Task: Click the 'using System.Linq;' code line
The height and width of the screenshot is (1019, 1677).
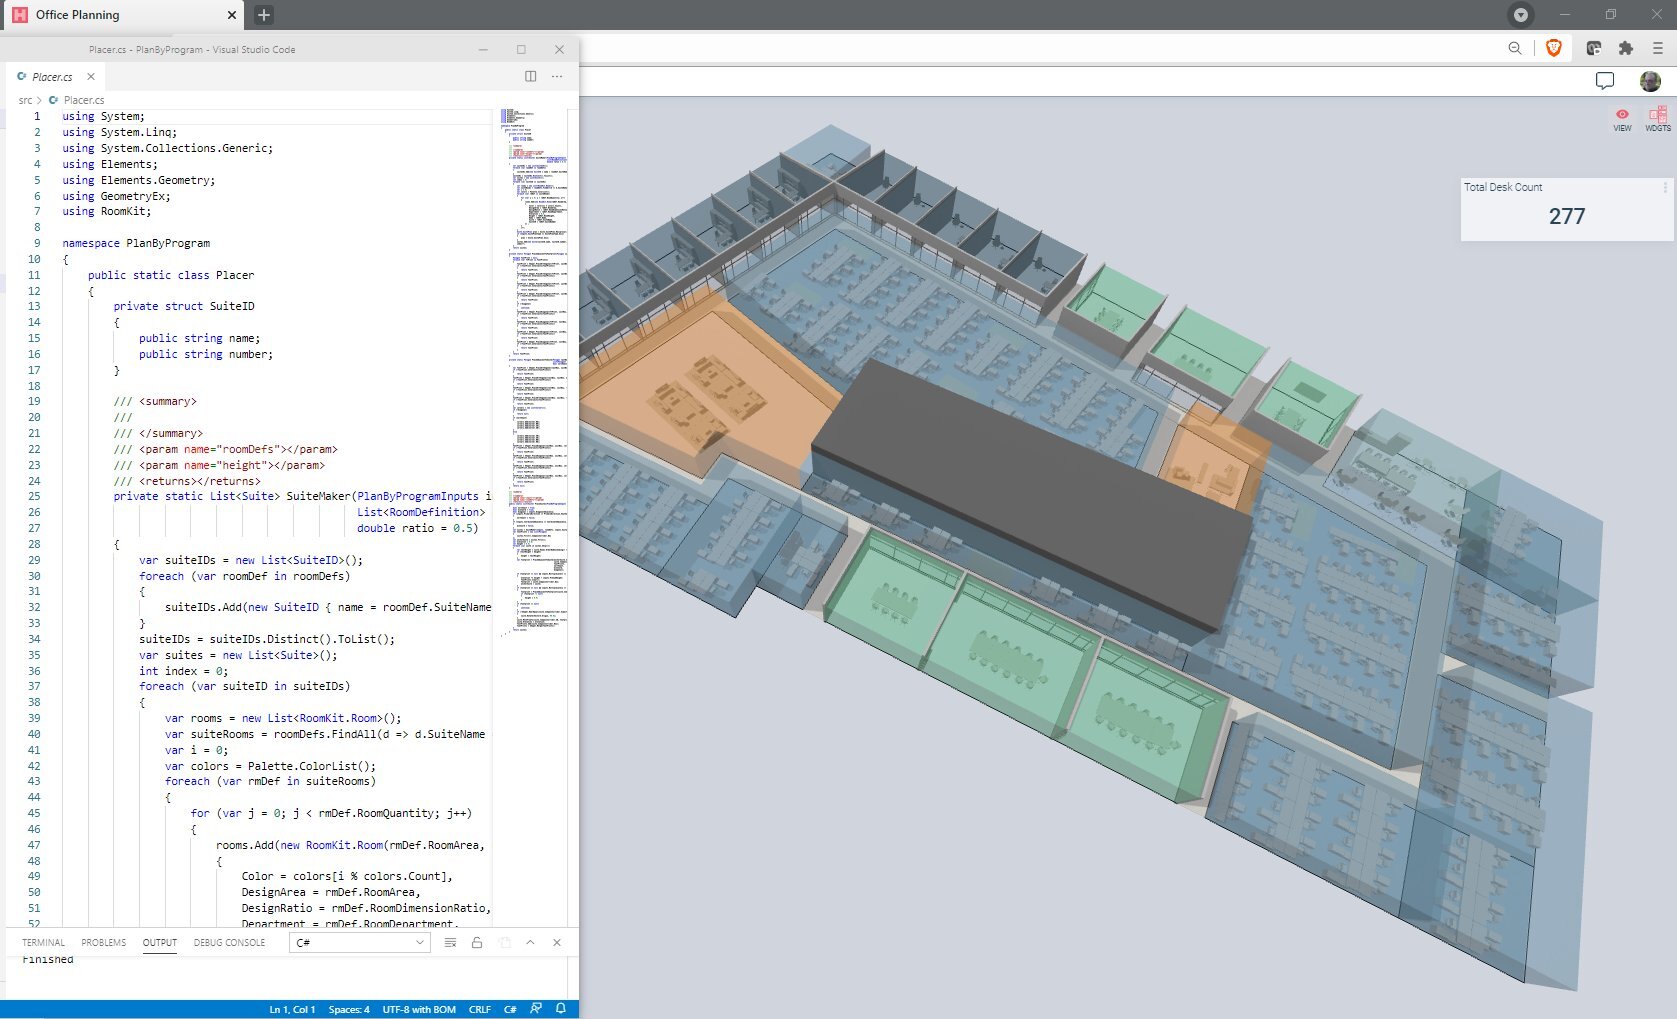Action: (x=120, y=132)
